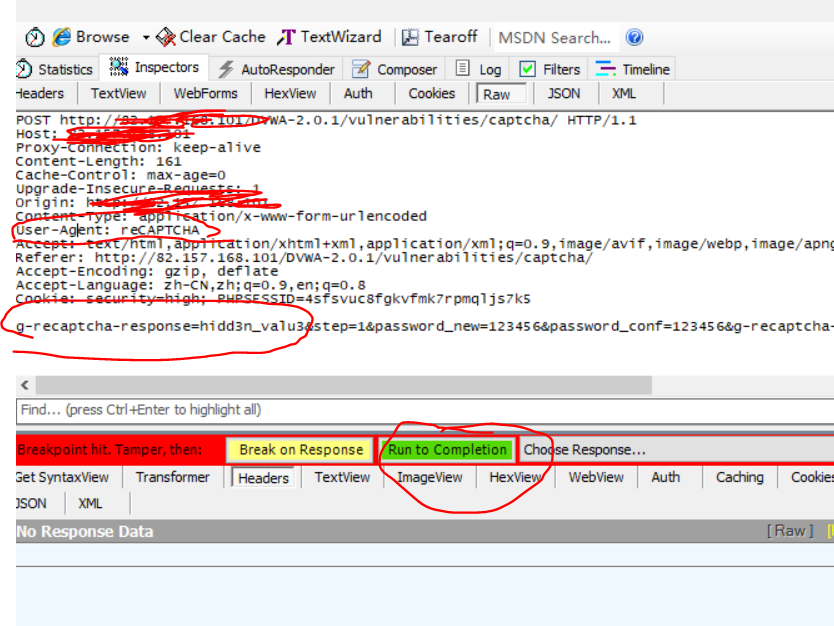Open the Log tab
The height and width of the screenshot is (626, 834).
pyautogui.click(x=479, y=69)
